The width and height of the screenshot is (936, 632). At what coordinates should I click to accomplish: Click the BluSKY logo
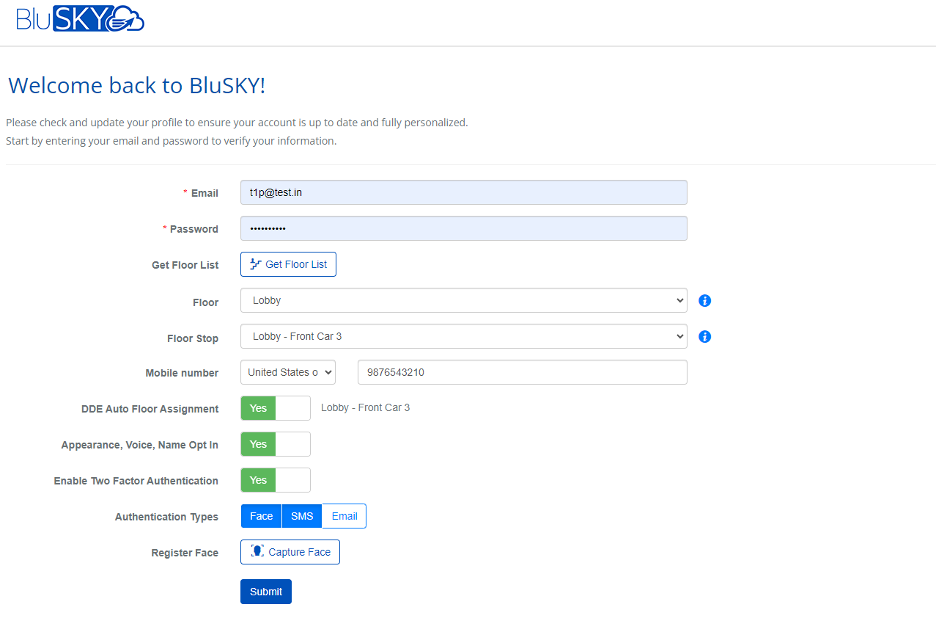pyautogui.click(x=80, y=19)
